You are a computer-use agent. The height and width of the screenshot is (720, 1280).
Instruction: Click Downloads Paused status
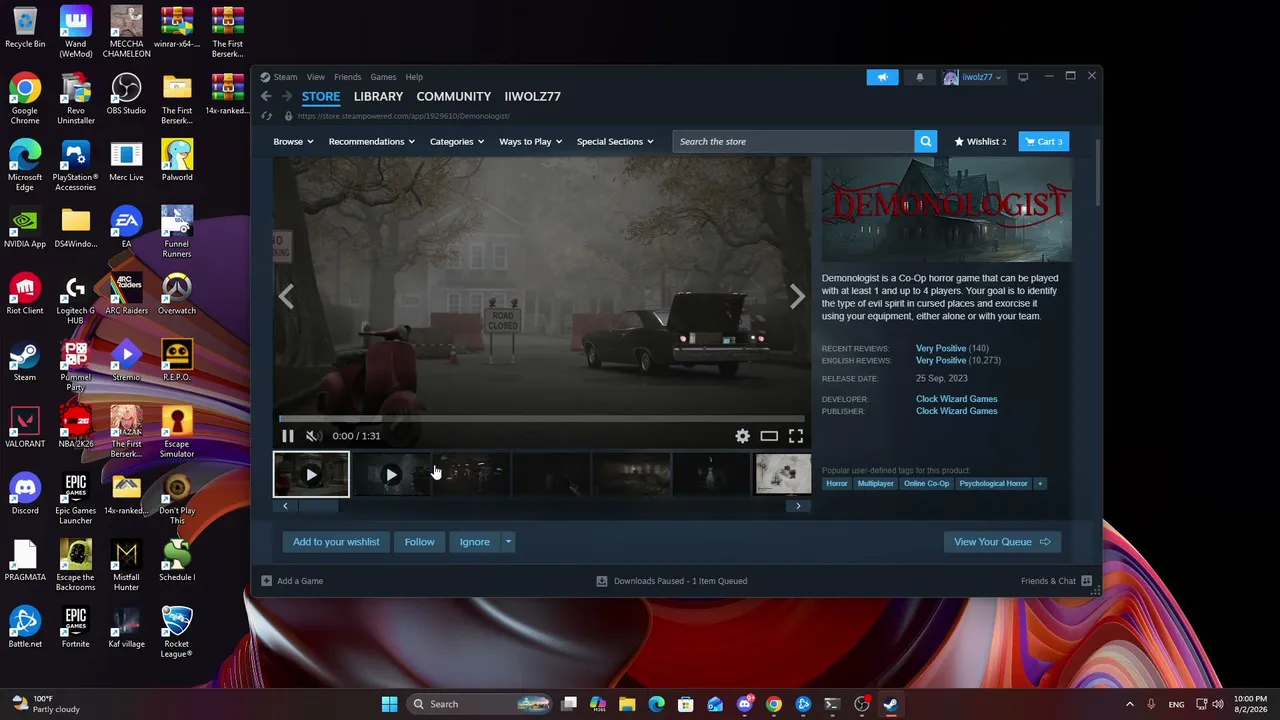tap(672, 581)
